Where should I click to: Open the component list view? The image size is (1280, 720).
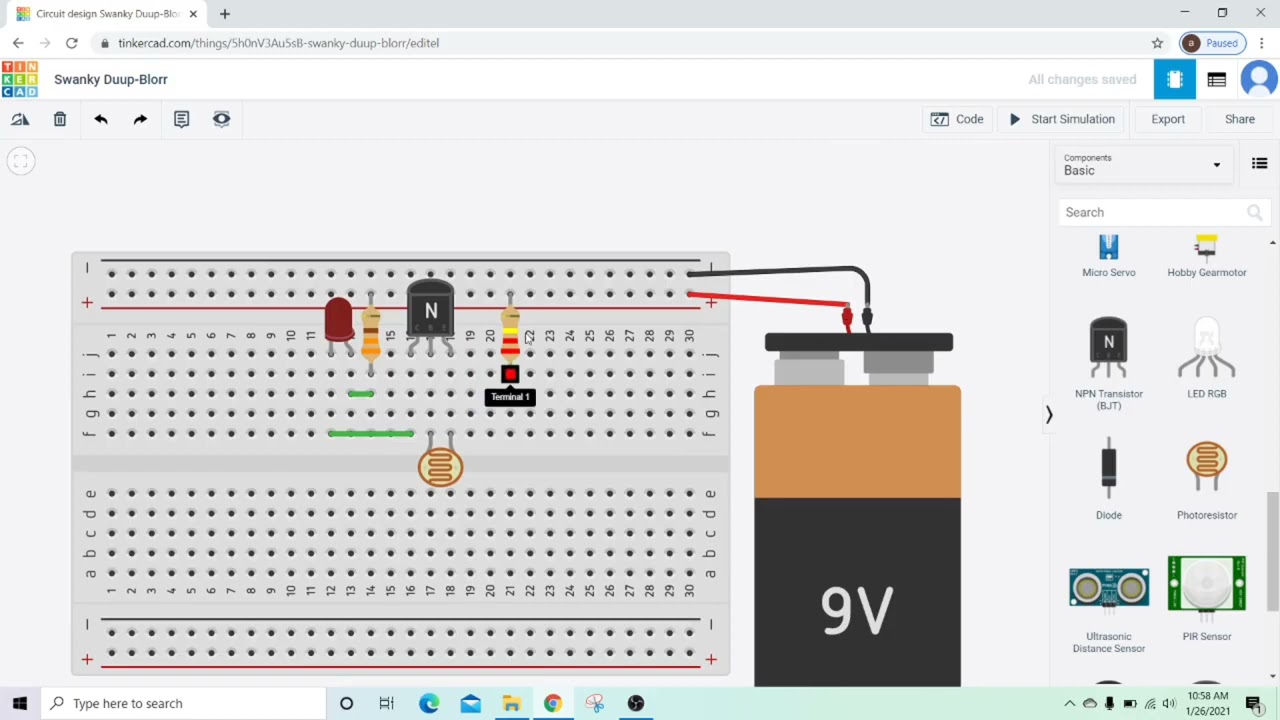[x=1217, y=79]
